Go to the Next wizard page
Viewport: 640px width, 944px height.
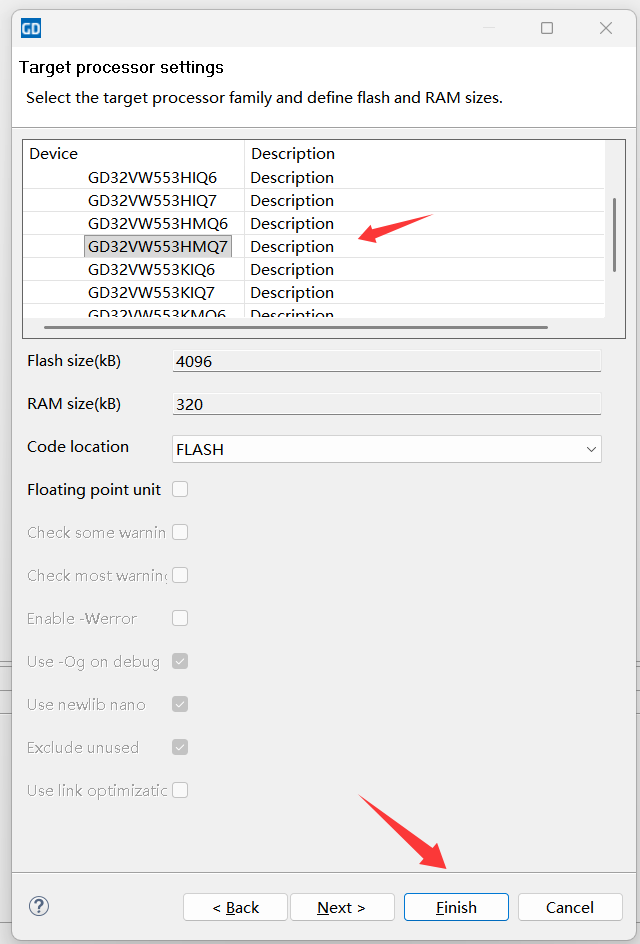341,907
